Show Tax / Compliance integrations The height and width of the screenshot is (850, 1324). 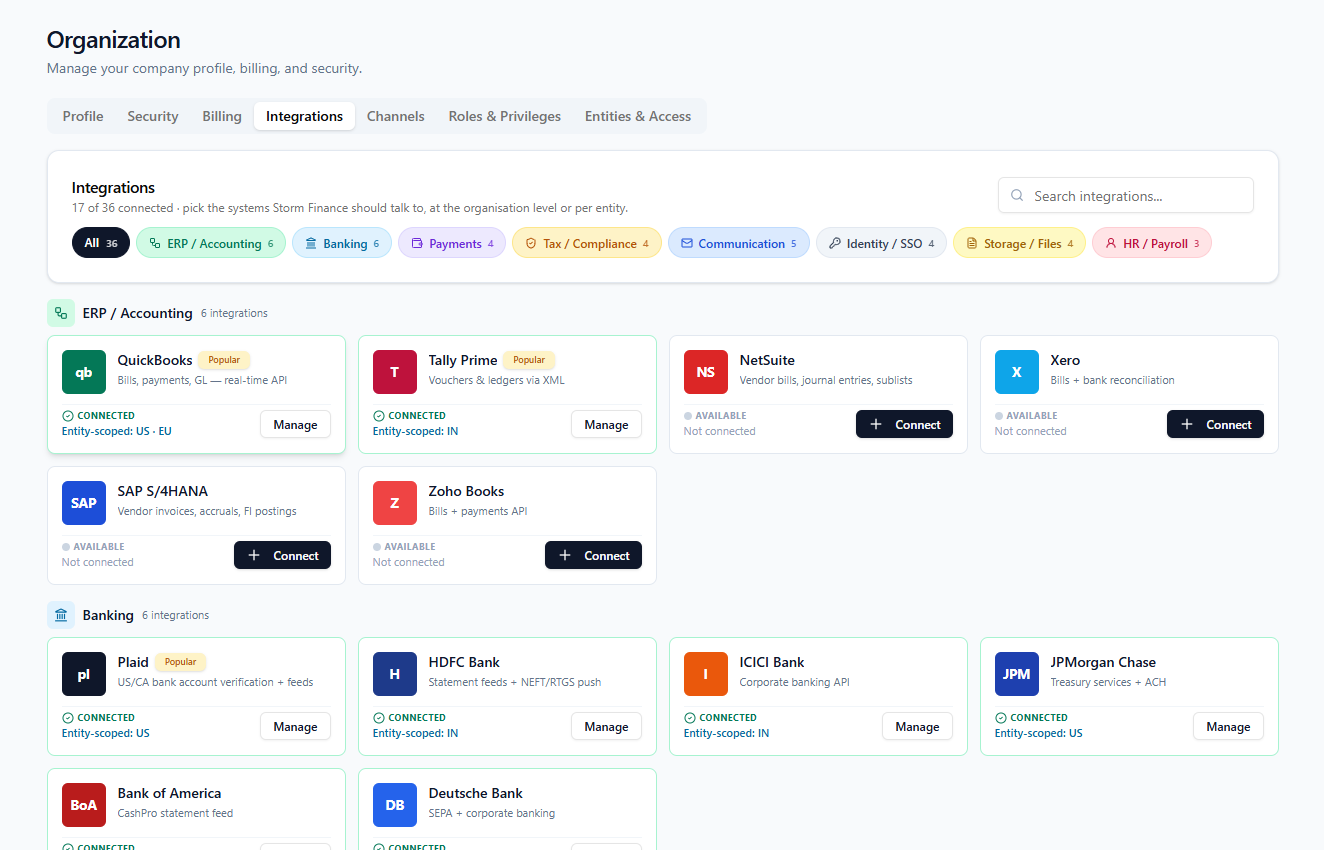click(x=587, y=243)
